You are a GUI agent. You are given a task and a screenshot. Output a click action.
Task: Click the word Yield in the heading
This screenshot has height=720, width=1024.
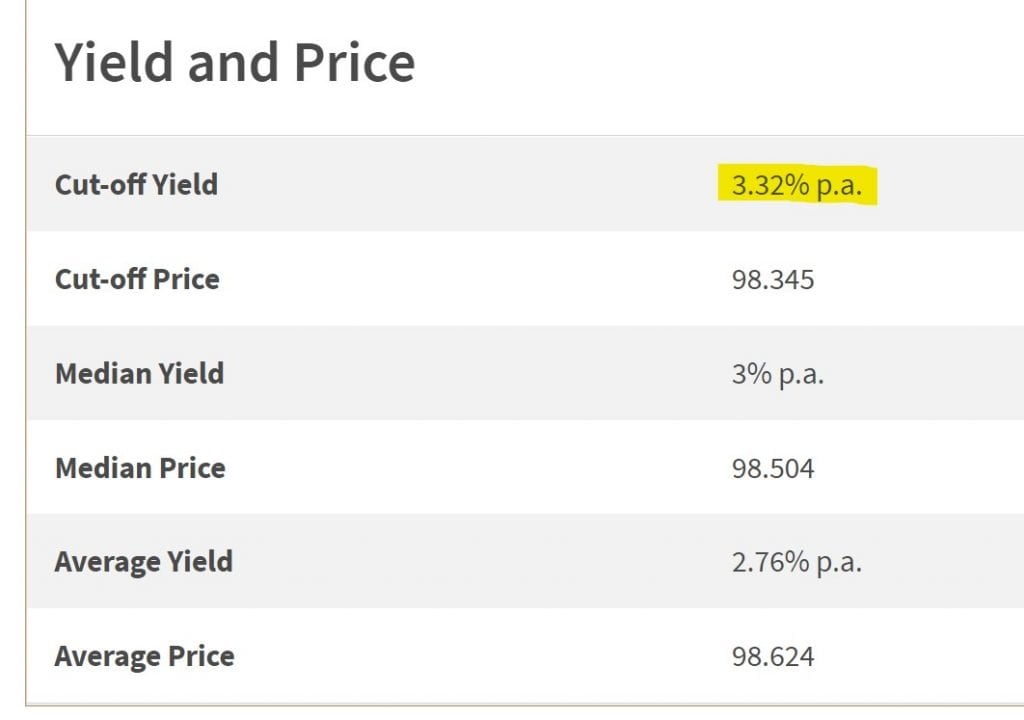(114, 63)
